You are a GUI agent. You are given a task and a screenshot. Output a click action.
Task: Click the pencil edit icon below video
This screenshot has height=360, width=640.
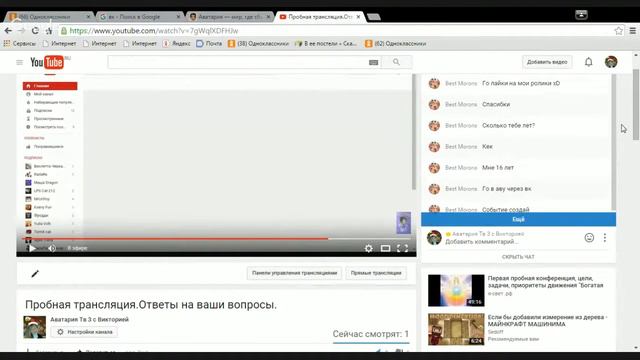[35, 273]
